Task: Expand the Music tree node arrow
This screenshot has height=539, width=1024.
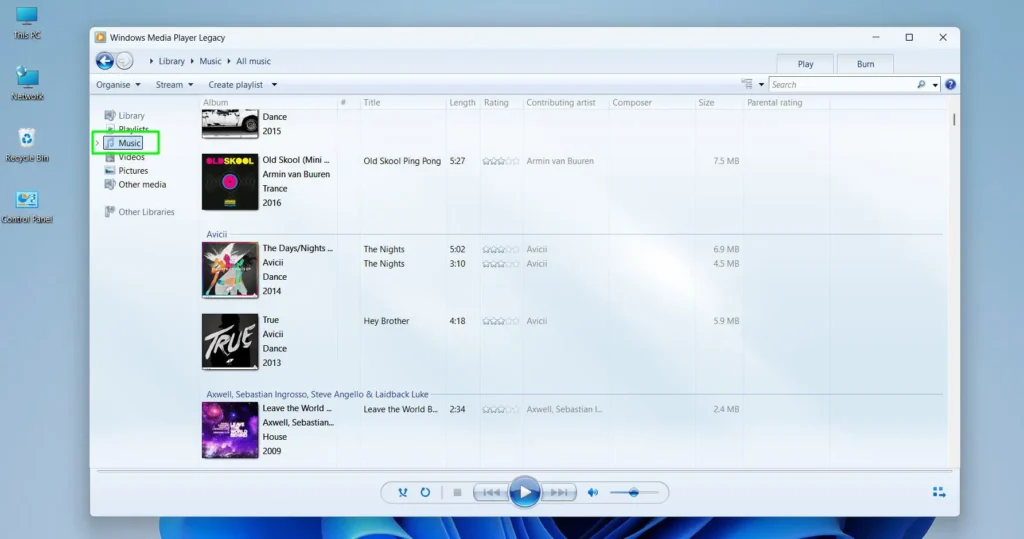Action: click(97, 143)
